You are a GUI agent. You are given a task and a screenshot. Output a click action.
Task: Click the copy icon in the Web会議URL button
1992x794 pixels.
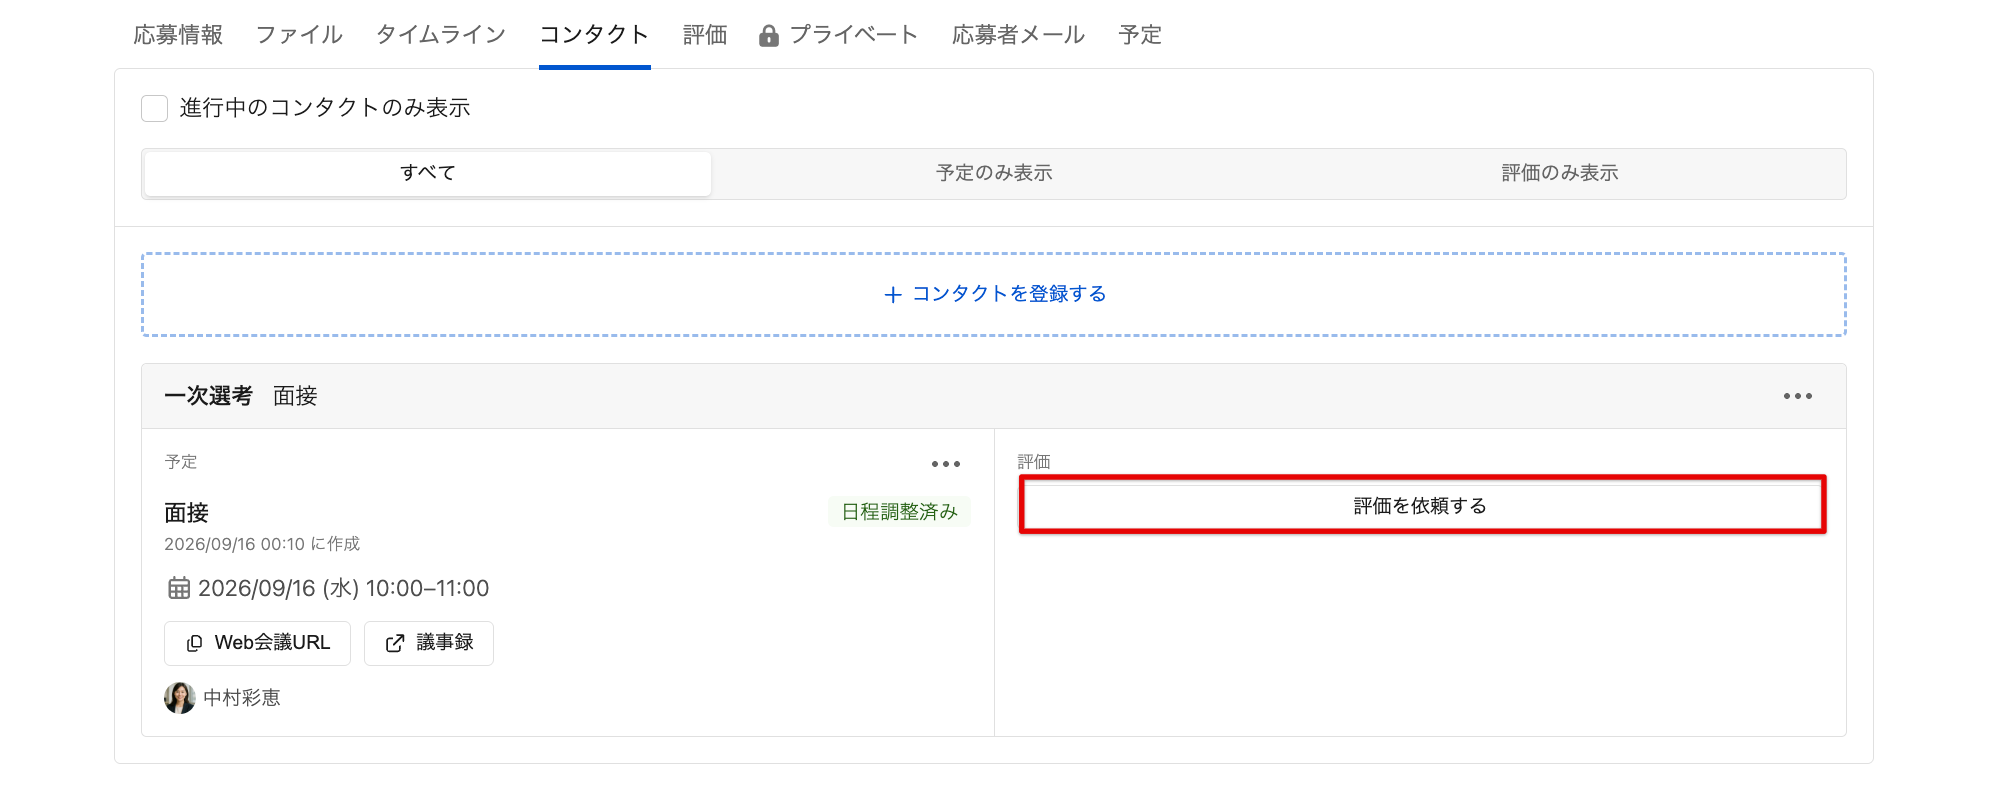[x=195, y=643]
